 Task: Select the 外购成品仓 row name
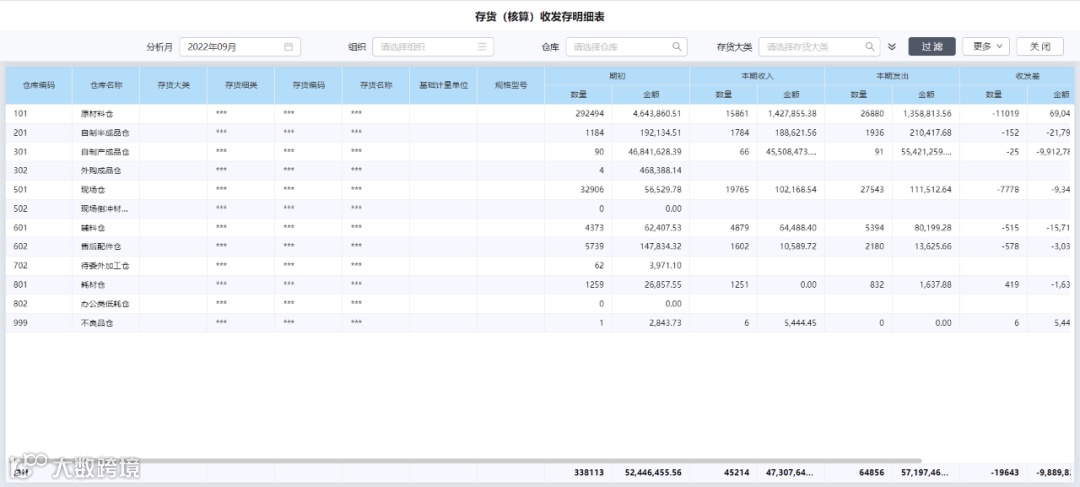pos(101,170)
